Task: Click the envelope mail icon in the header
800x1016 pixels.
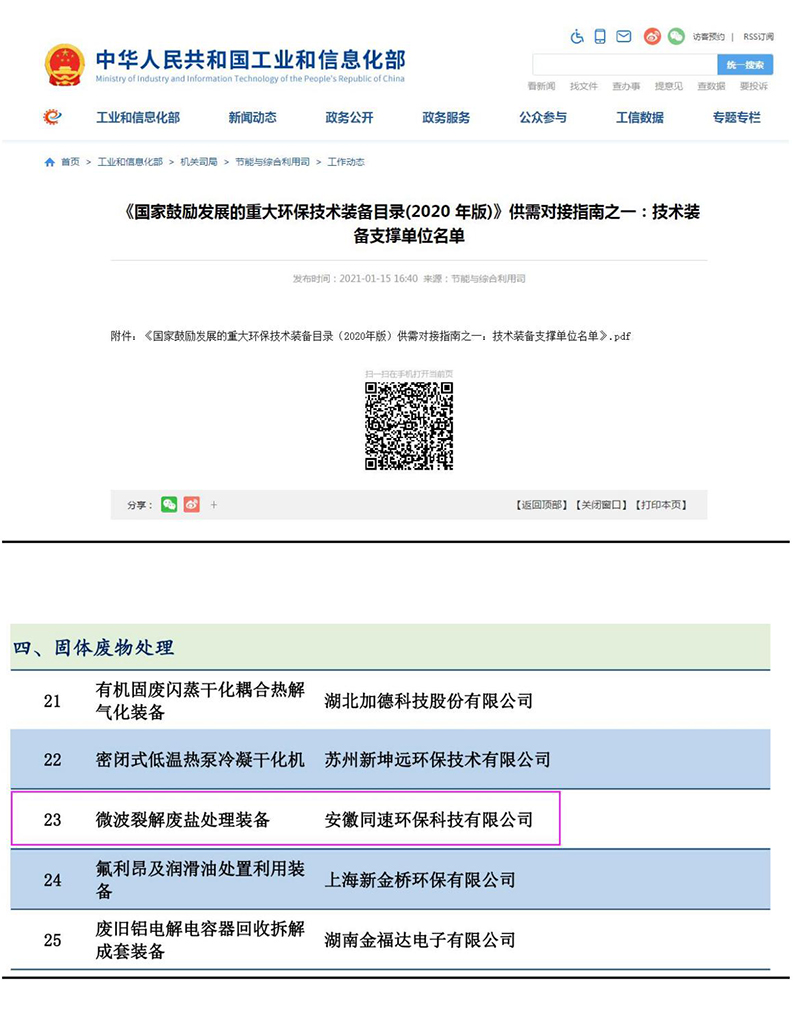Action: (x=623, y=37)
